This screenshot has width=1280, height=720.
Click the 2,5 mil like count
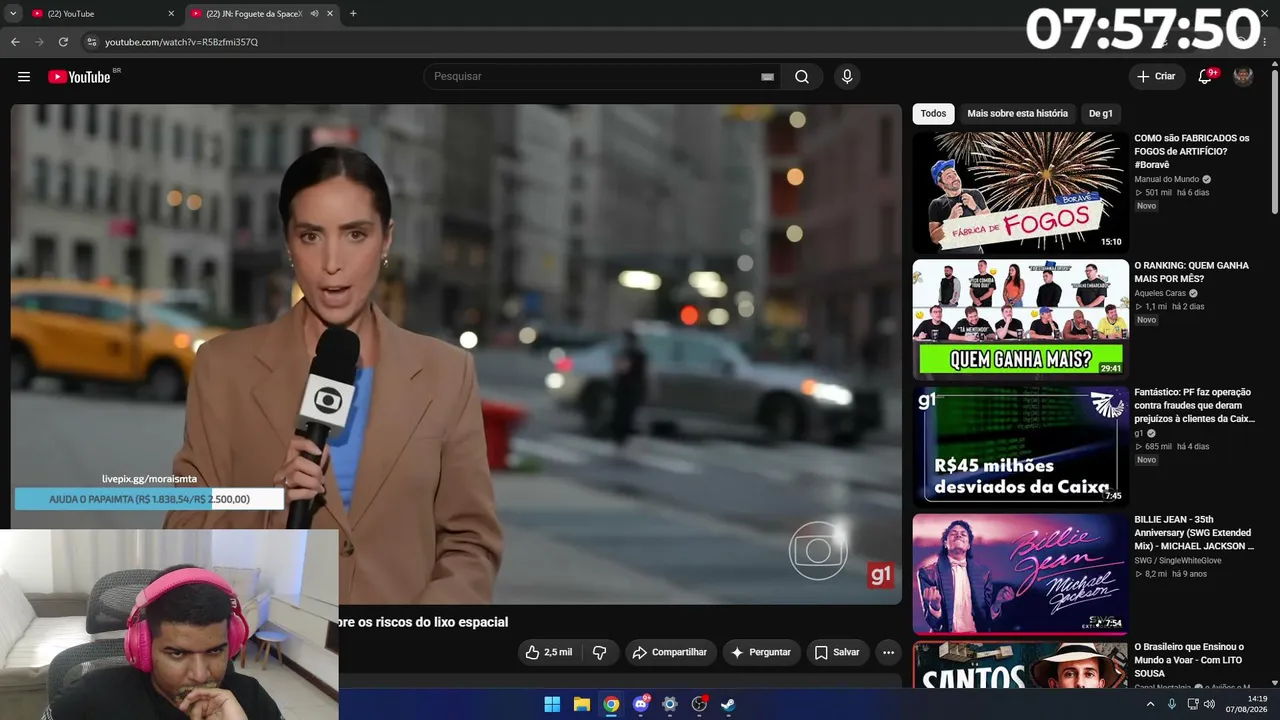tap(558, 652)
